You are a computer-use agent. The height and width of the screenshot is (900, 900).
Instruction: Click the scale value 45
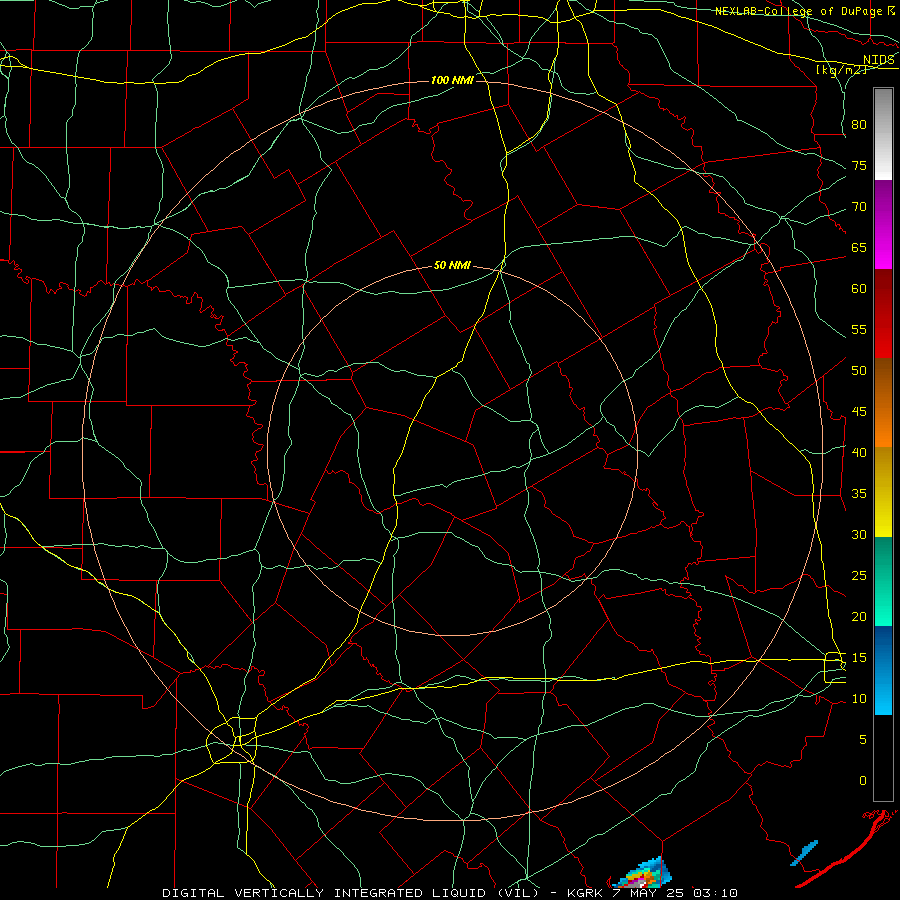[859, 412]
